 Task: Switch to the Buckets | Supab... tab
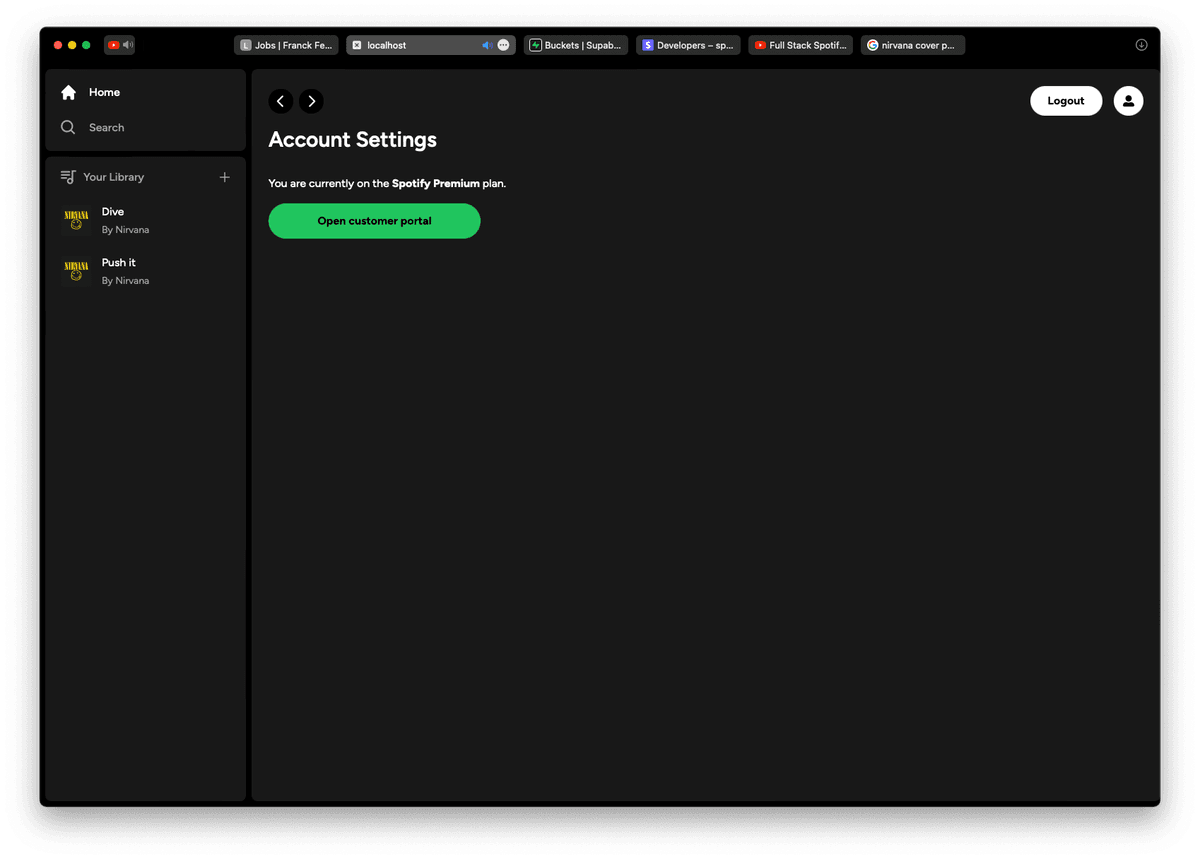[576, 45]
